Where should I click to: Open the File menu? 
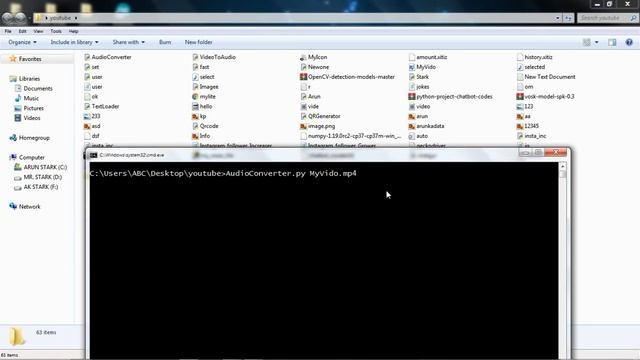[8, 31]
